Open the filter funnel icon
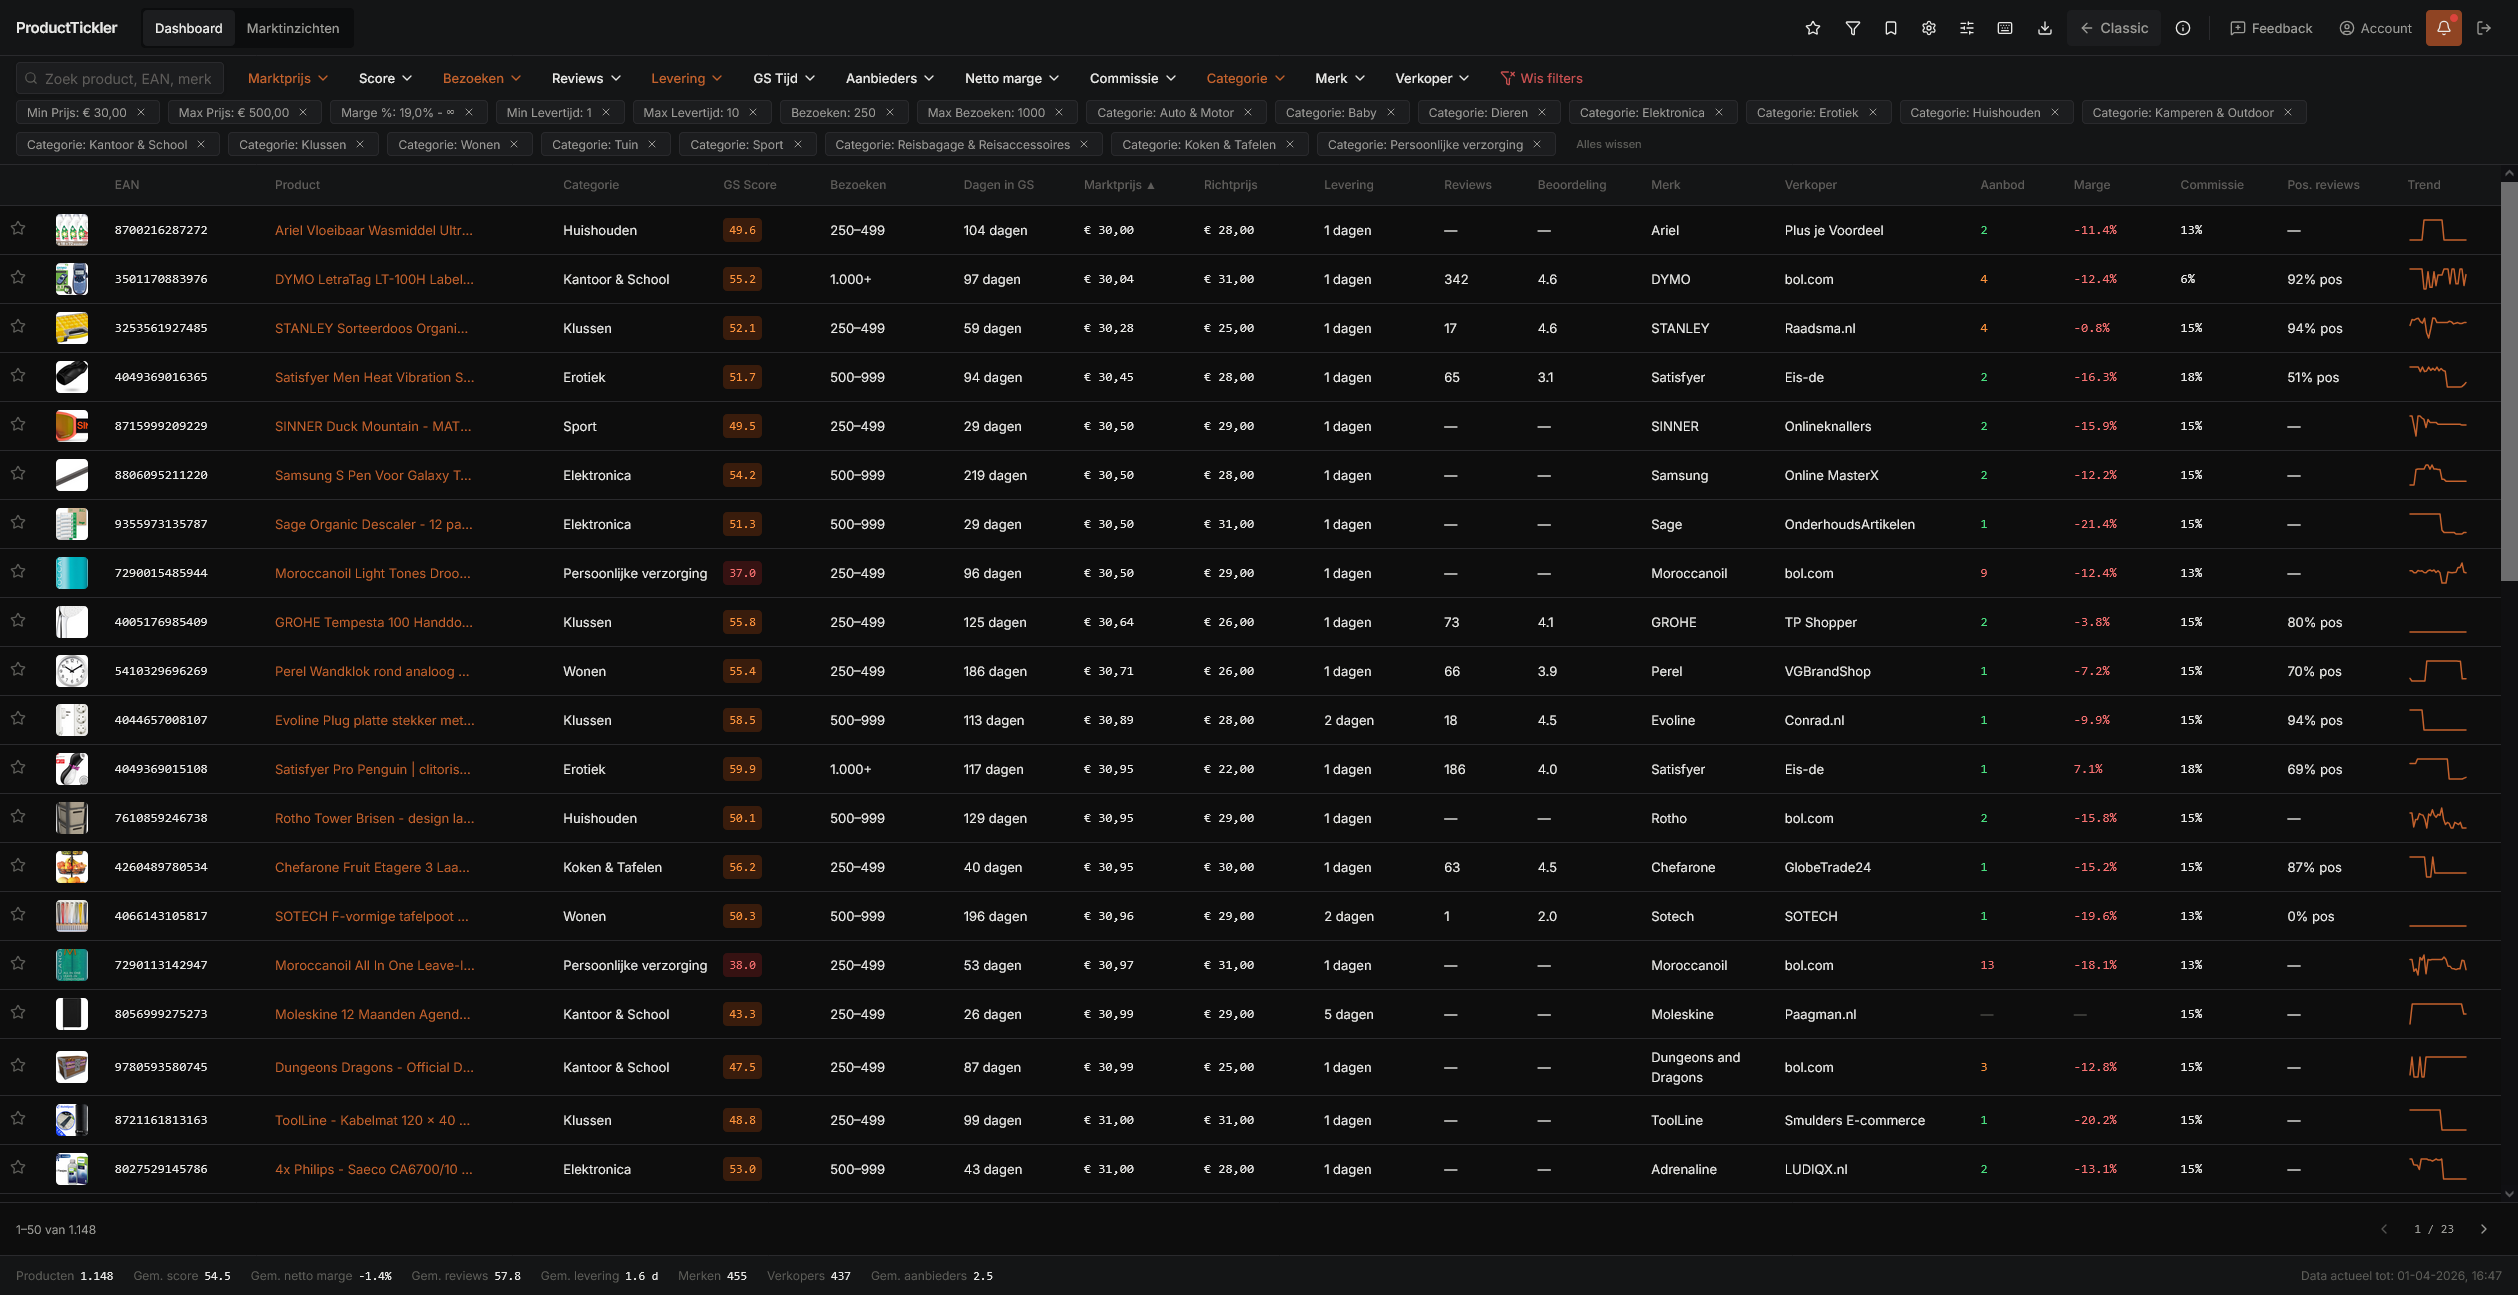 [x=1852, y=27]
